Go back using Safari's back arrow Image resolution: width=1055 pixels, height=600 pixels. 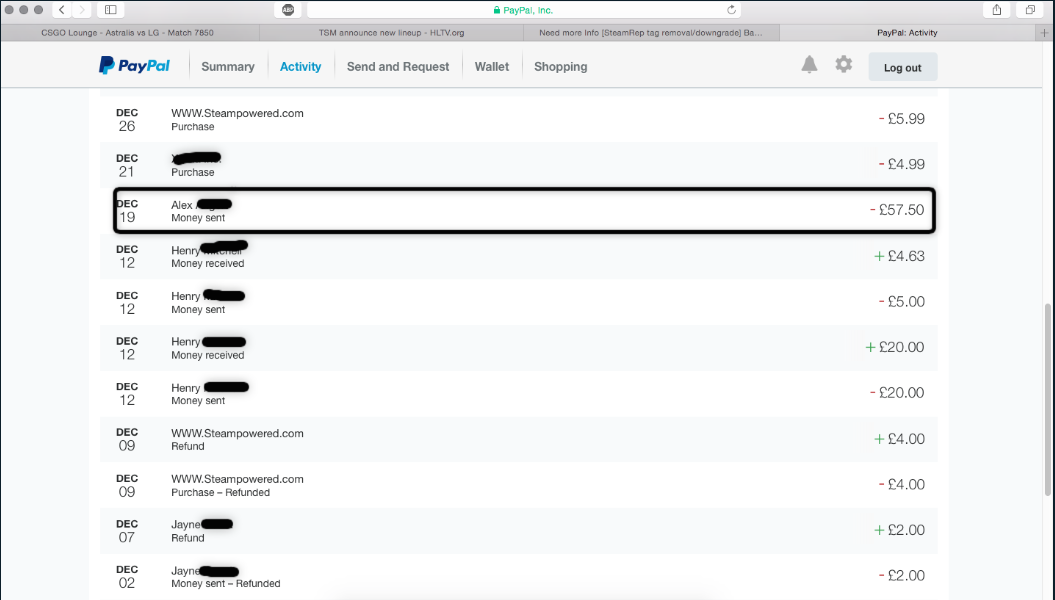[62, 10]
